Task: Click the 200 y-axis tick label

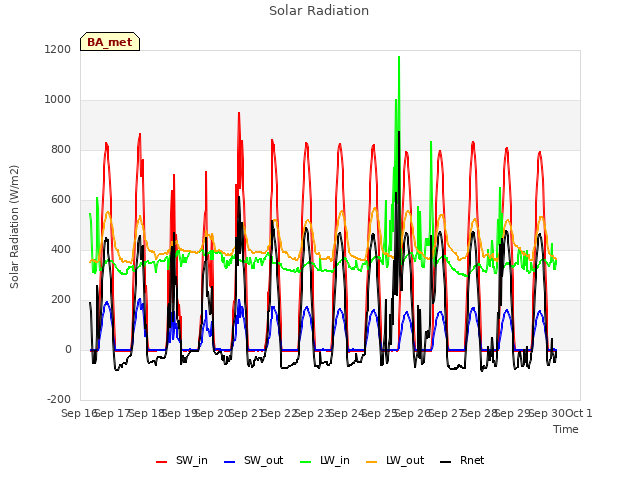Action: pyautogui.click(x=61, y=300)
